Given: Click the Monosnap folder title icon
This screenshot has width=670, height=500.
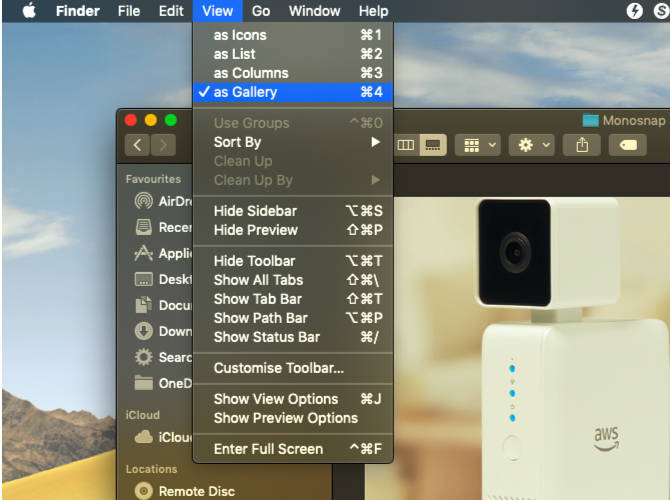Looking at the screenshot, I should pos(591,121).
